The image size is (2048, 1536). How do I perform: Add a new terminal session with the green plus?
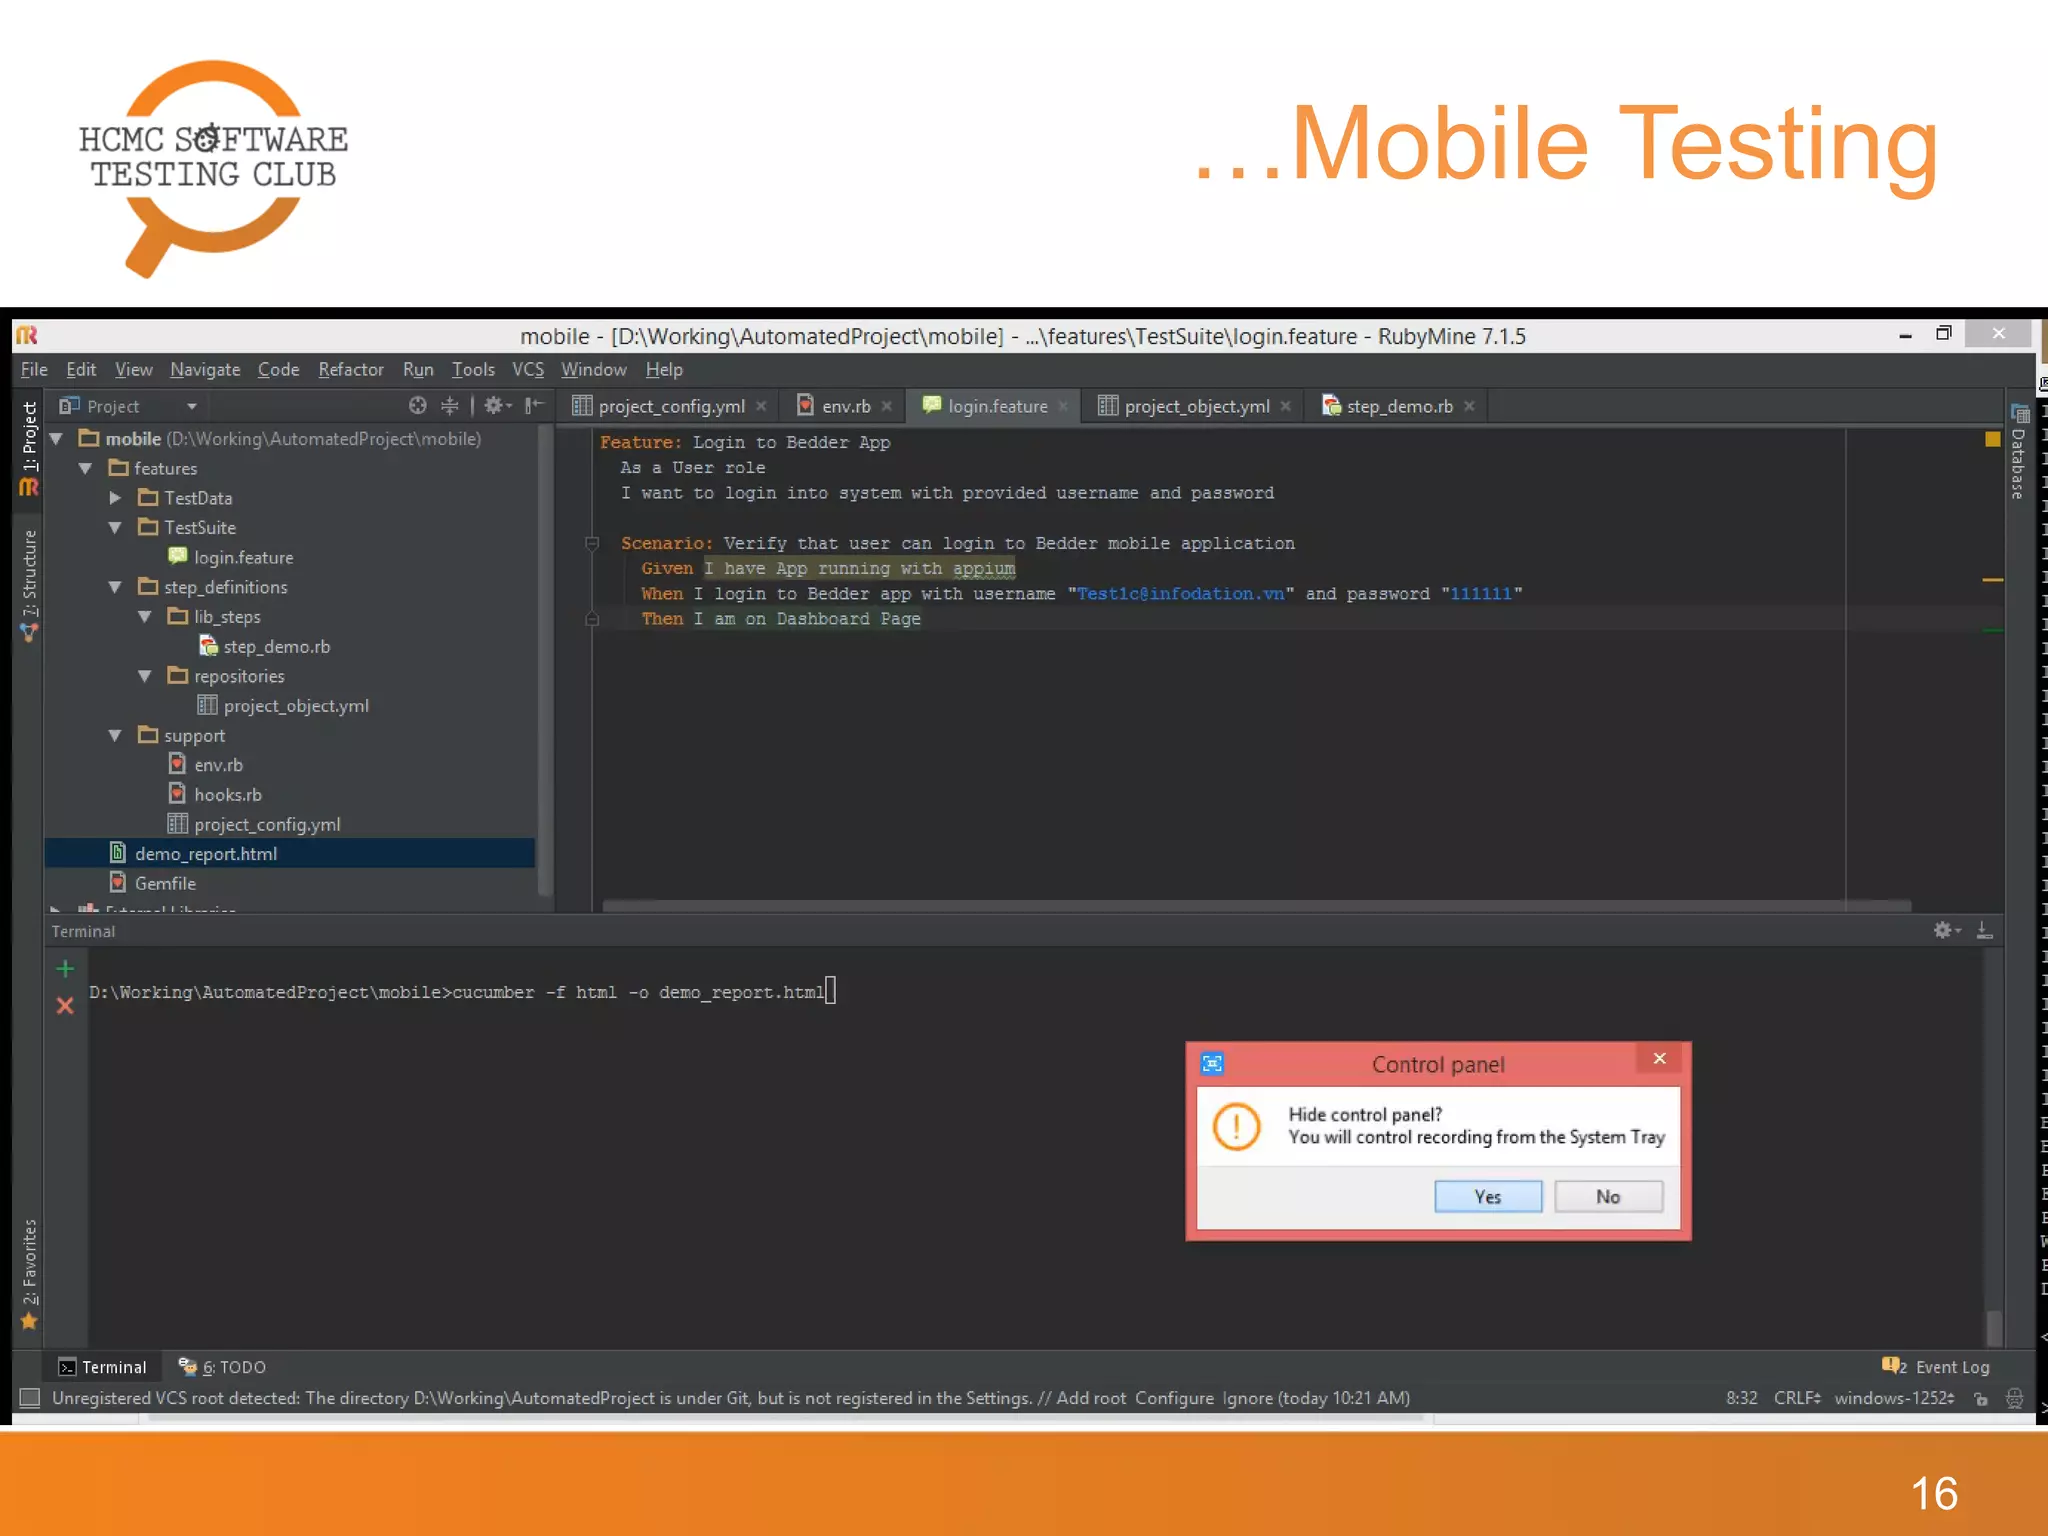pos(65,969)
